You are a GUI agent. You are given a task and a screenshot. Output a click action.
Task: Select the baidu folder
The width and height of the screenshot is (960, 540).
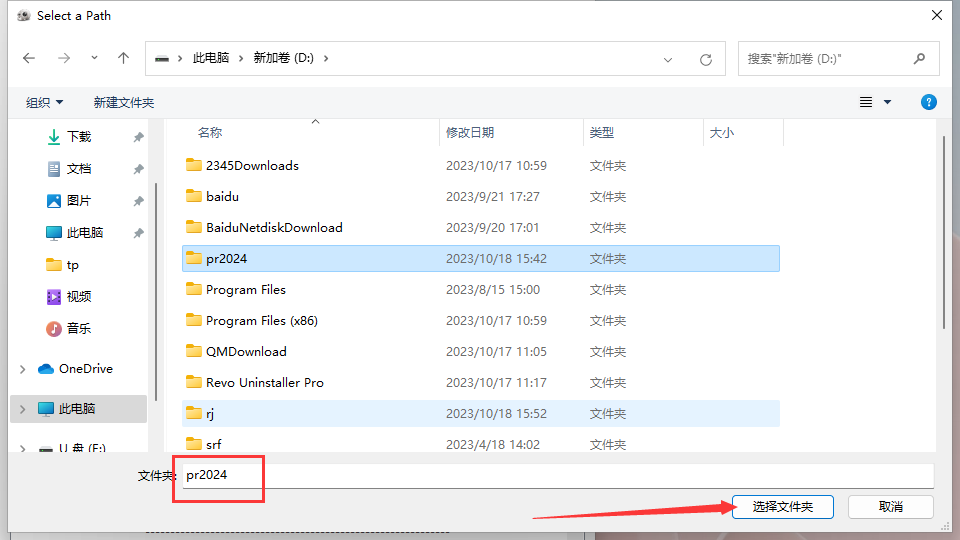tap(481, 197)
